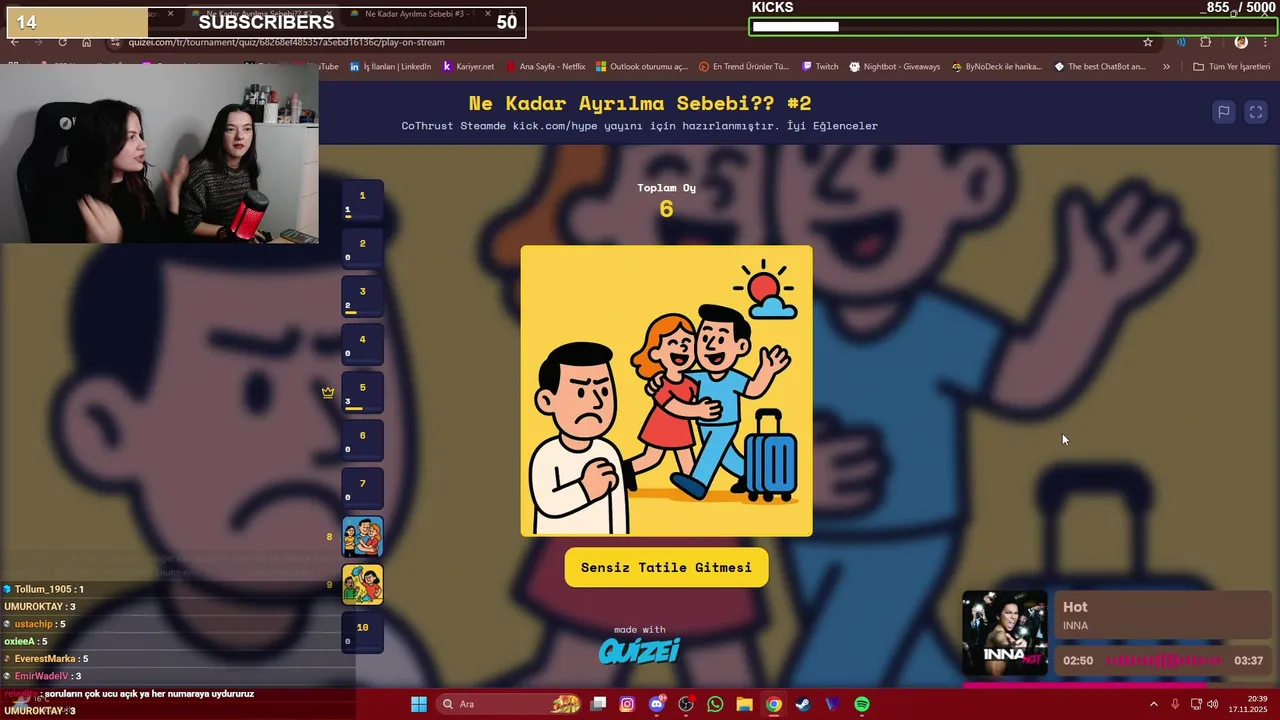This screenshot has width=1280, height=720.
Task: Open Steam from the taskbar
Action: click(803, 704)
